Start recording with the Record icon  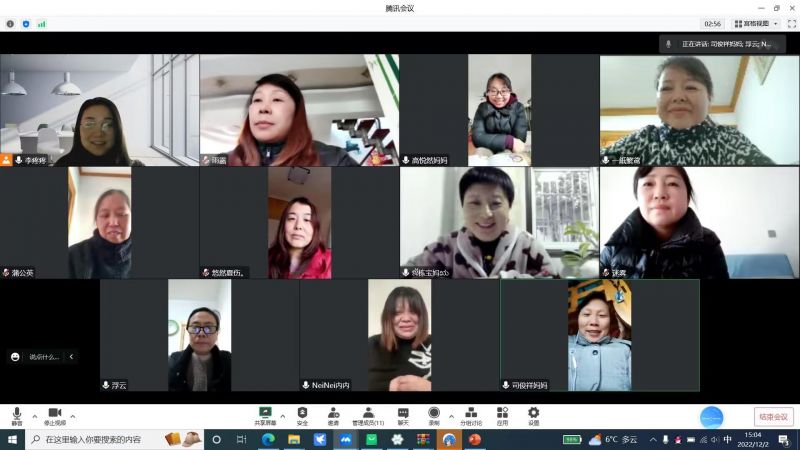click(x=434, y=414)
